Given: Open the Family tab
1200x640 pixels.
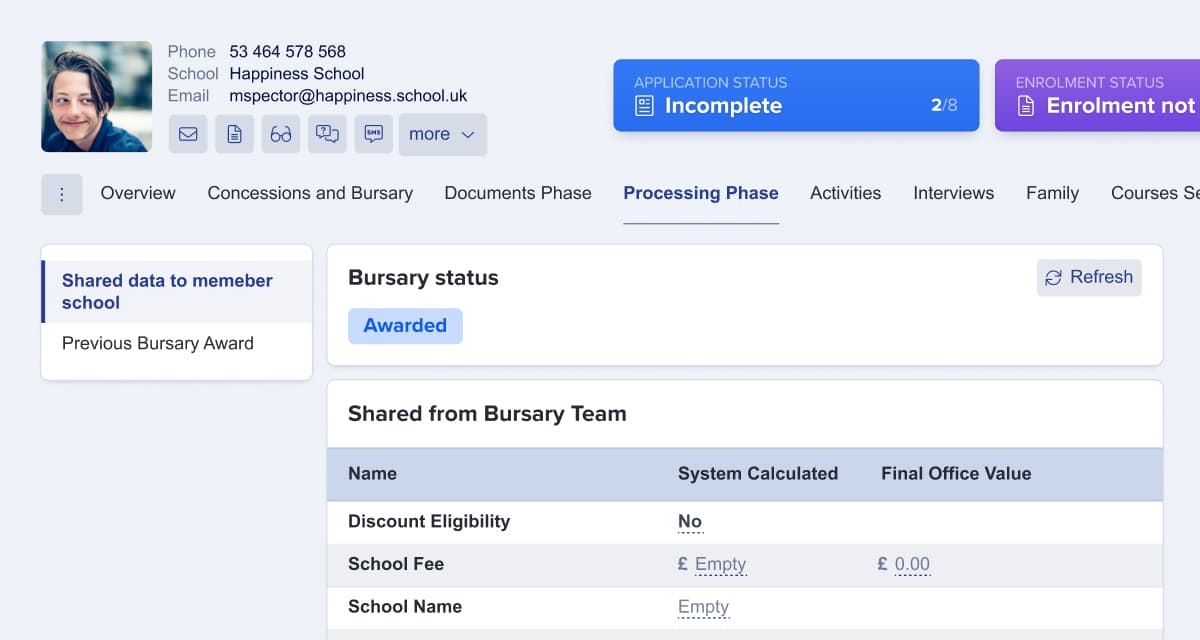Looking at the screenshot, I should point(1052,193).
